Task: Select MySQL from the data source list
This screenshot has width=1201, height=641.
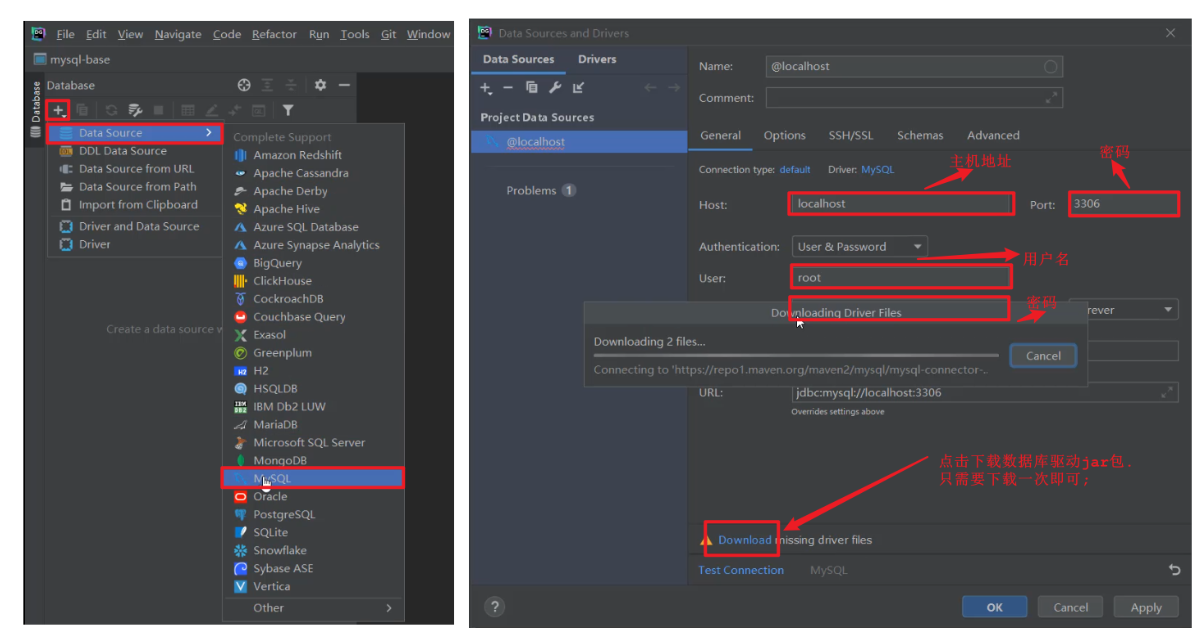Action: [x=272, y=479]
